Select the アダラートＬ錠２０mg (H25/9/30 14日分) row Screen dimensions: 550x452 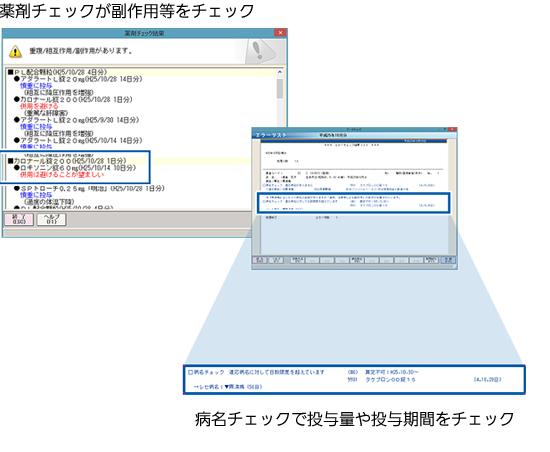[x=76, y=120]
